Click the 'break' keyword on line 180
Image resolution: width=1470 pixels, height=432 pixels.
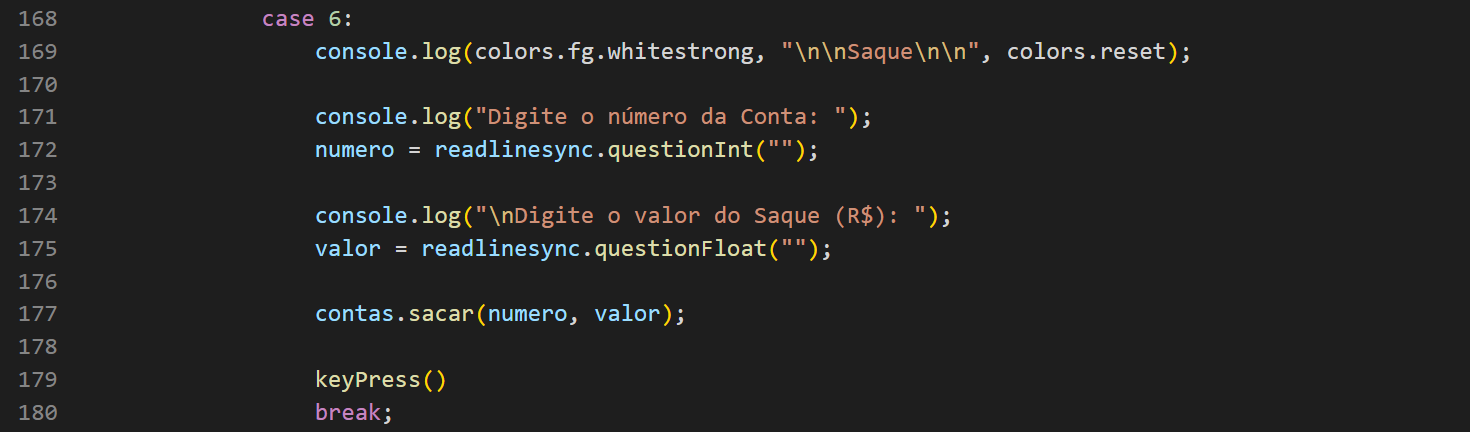[x=348, y=413]
